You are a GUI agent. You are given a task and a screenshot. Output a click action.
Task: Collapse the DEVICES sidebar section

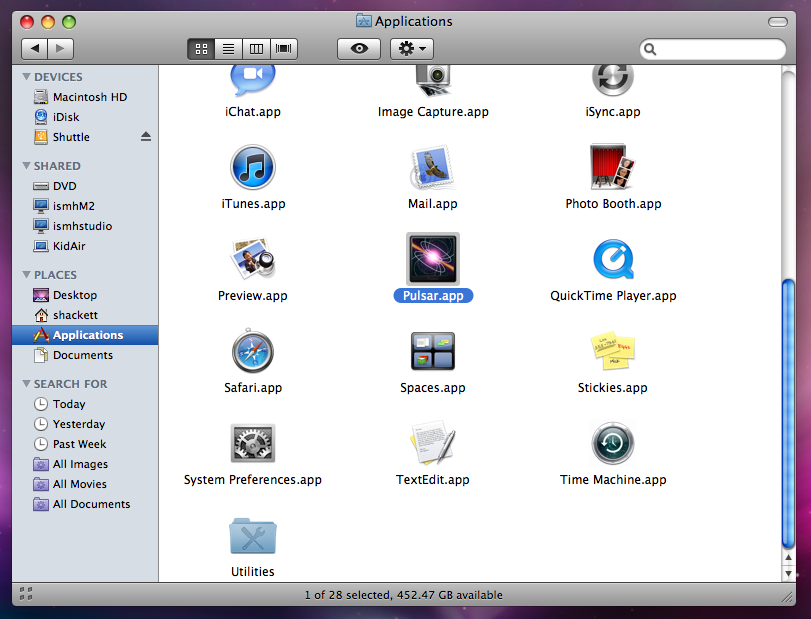[26, 77]
